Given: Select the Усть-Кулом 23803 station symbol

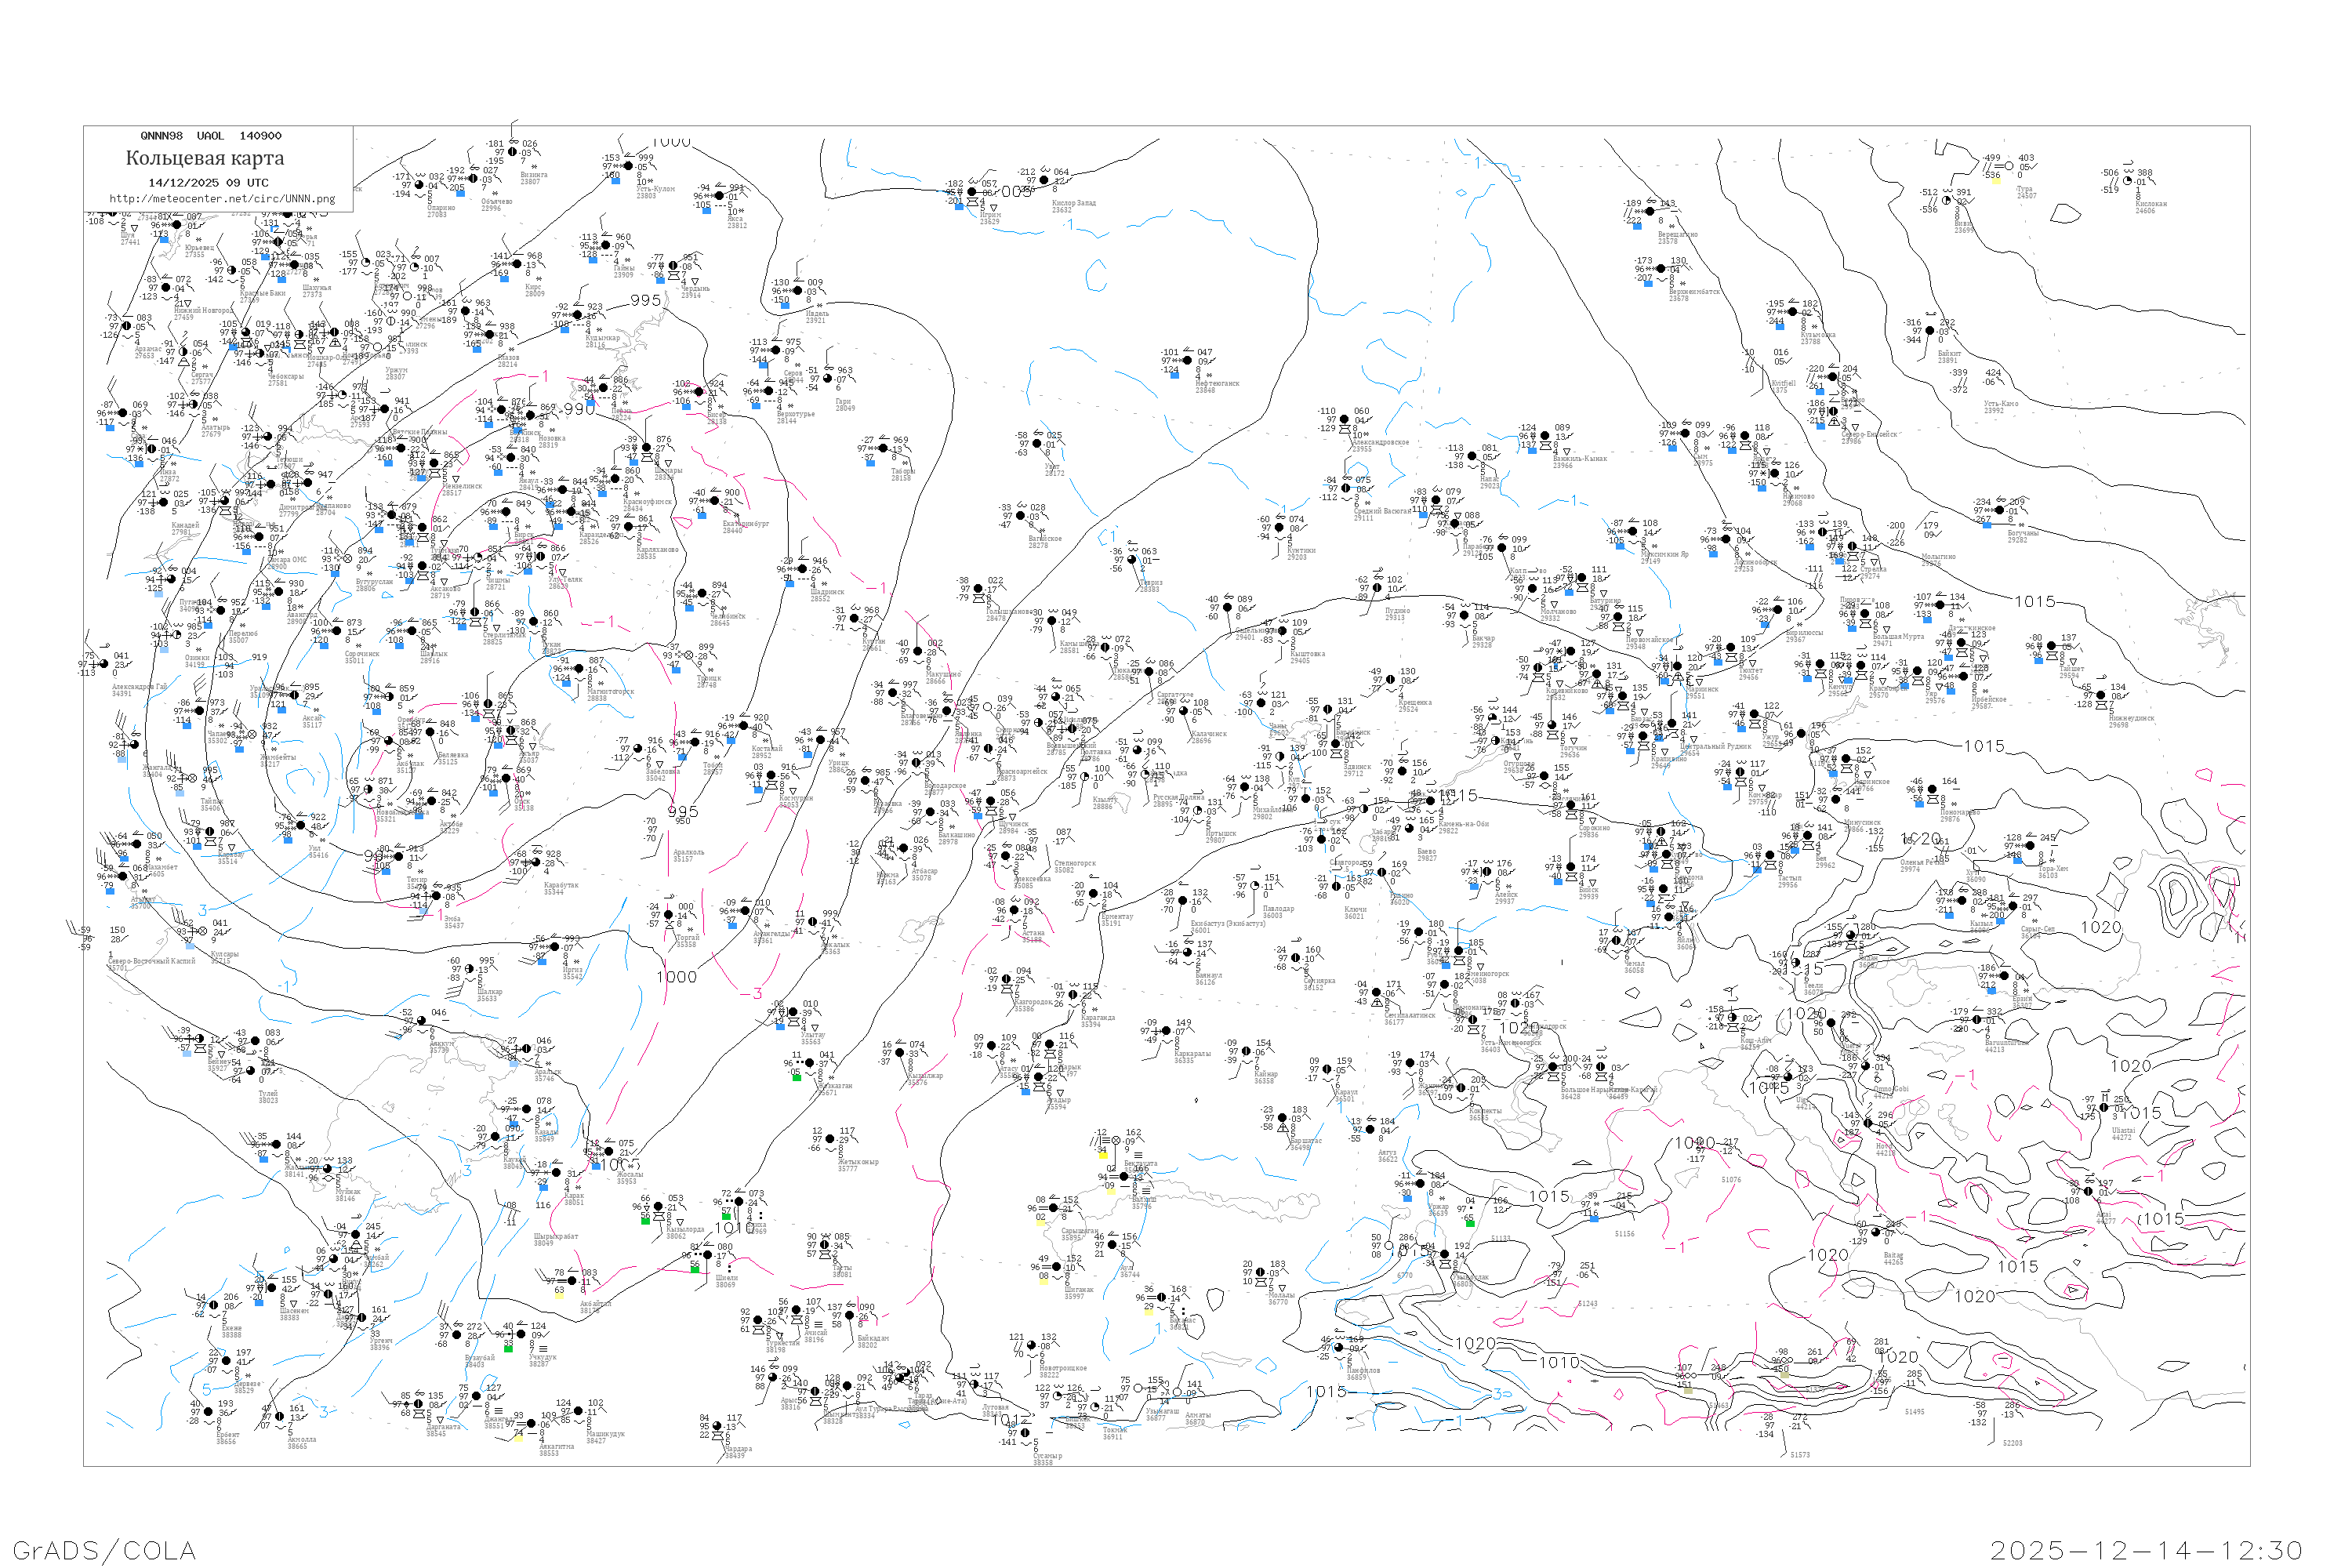Looking at the screenshot, I should [628, 167].
